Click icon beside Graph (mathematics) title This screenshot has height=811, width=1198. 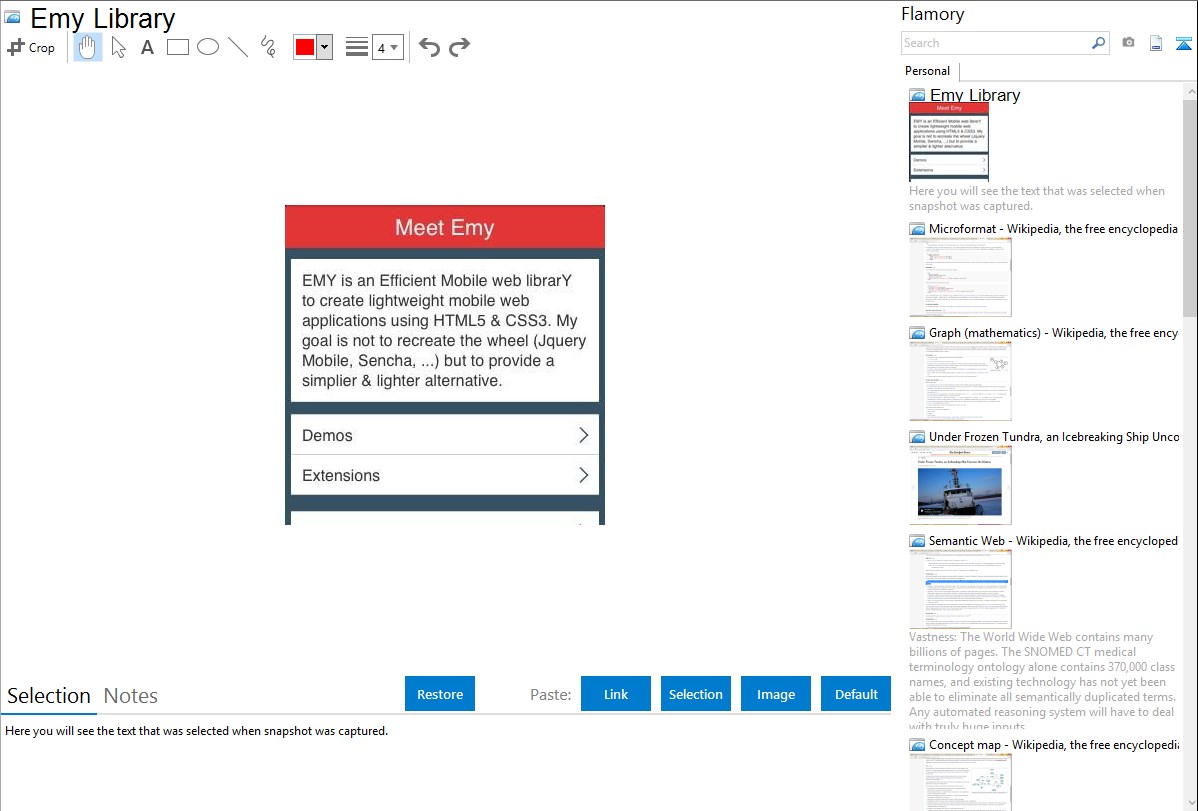click(x=917, y=333)
